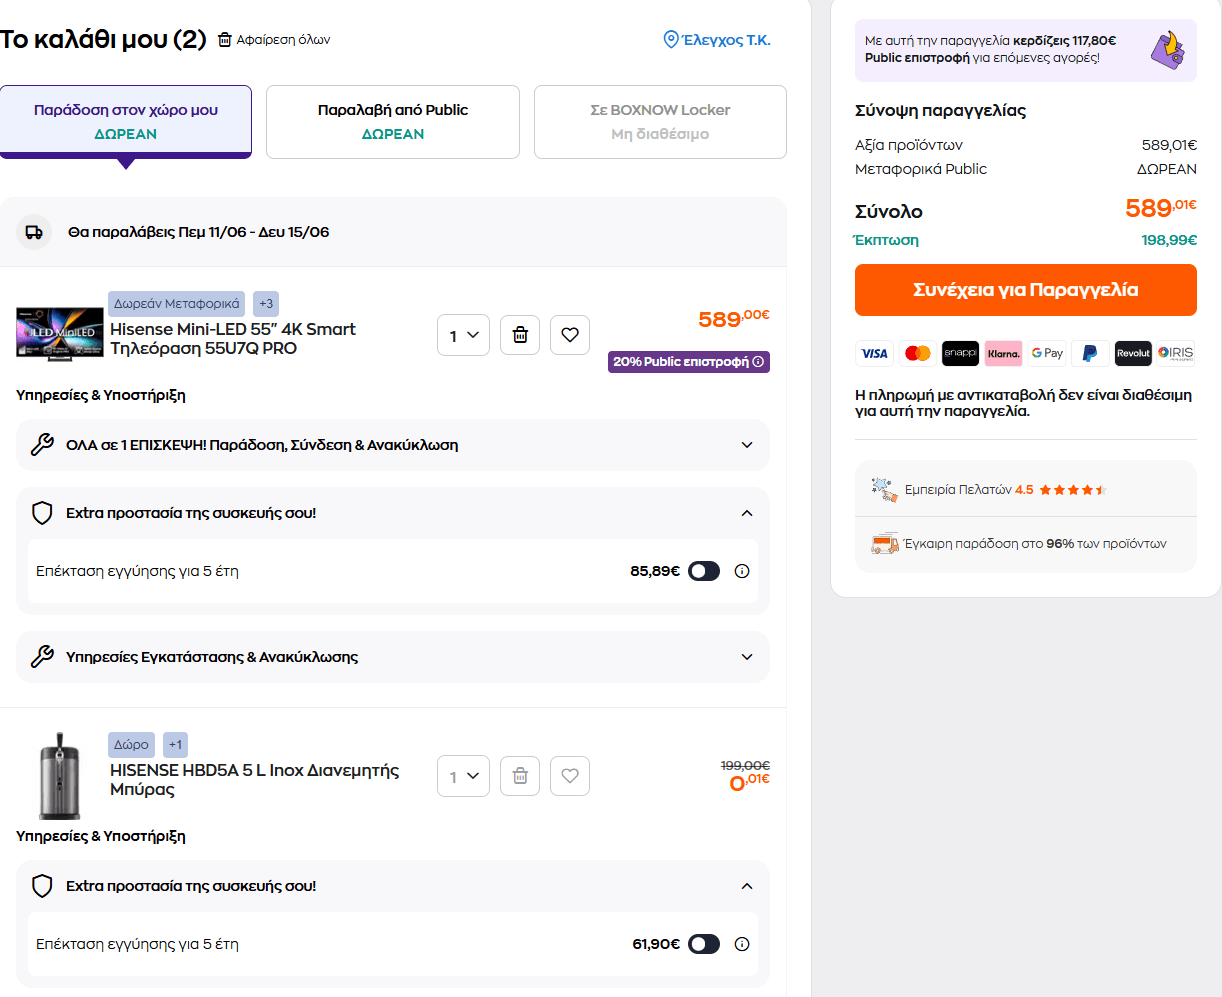The width and height of the screenshot is (1222, 997).
Task: Click Αφαίρεση όλων link
Action: (283, 40)
